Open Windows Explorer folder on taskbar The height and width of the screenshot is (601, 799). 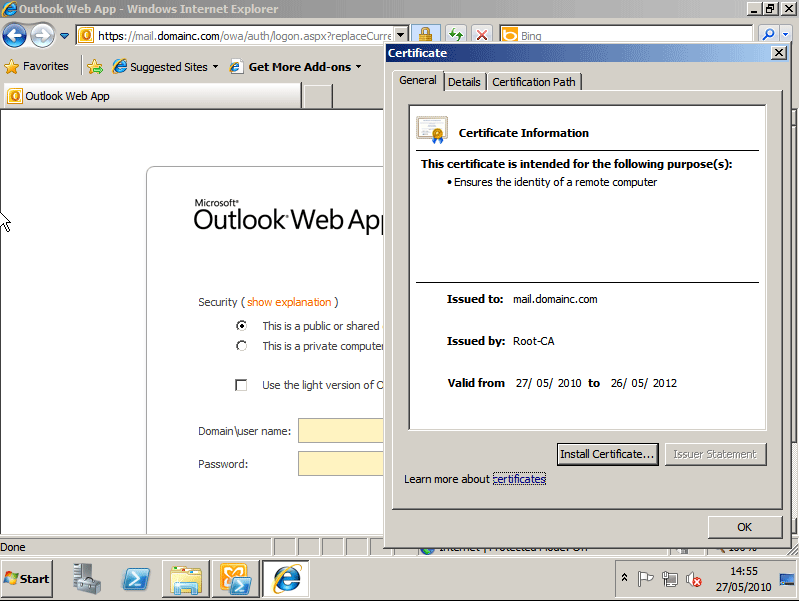(185, 579)
